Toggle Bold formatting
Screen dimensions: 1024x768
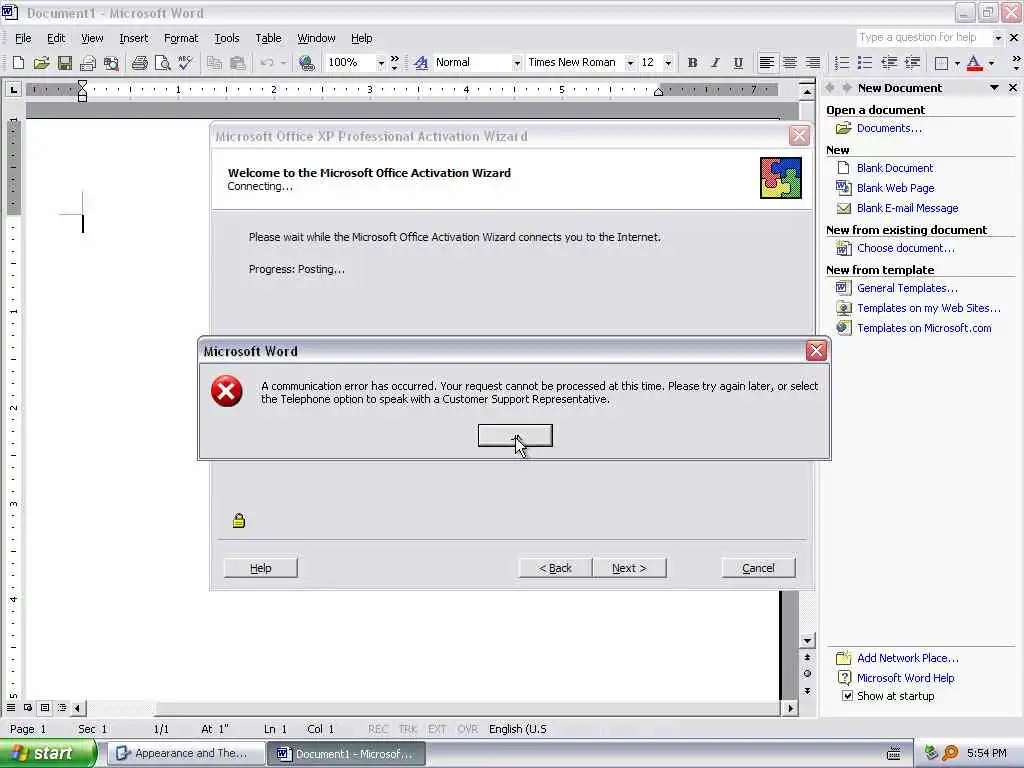click(x=692, y=63)
